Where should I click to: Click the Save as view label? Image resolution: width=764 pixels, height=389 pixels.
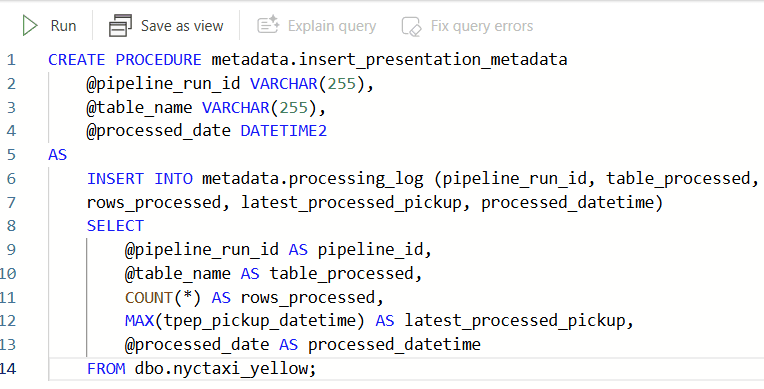(182, 26)
